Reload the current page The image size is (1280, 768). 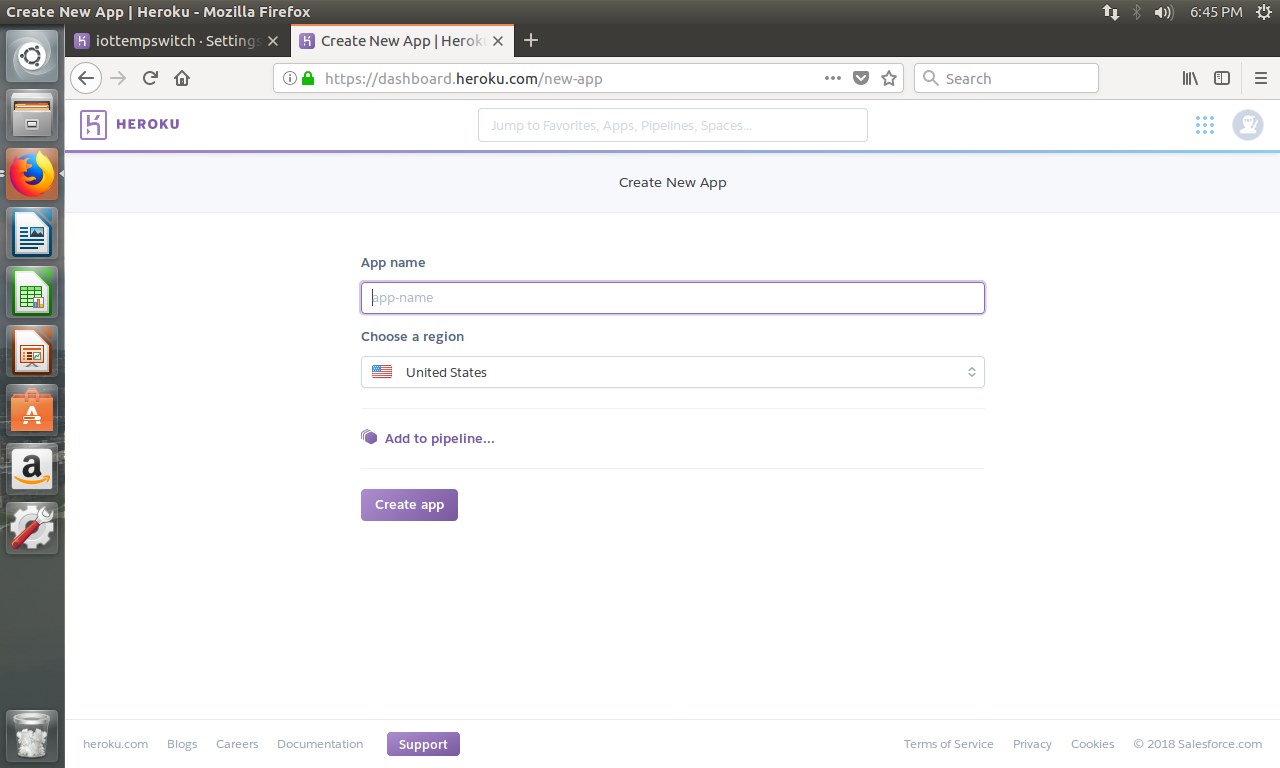click(x=150, y=78)
